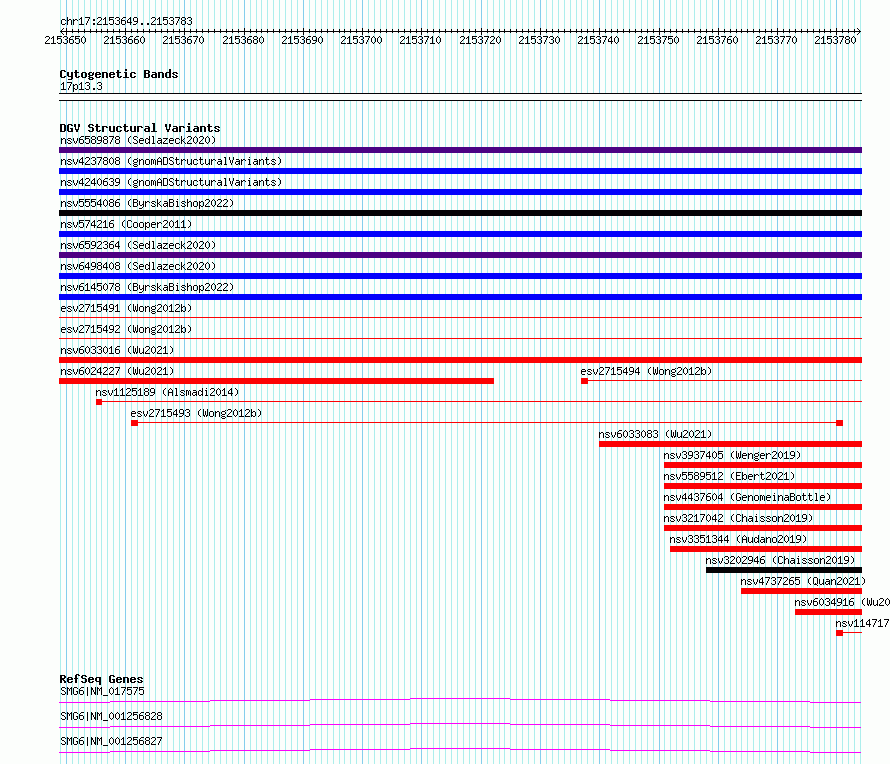The width and height of the screenshot is (890, 764).
Task: Open variant nsv3937405 (Wenger2019) label
Action: click(x=732, y=455)
